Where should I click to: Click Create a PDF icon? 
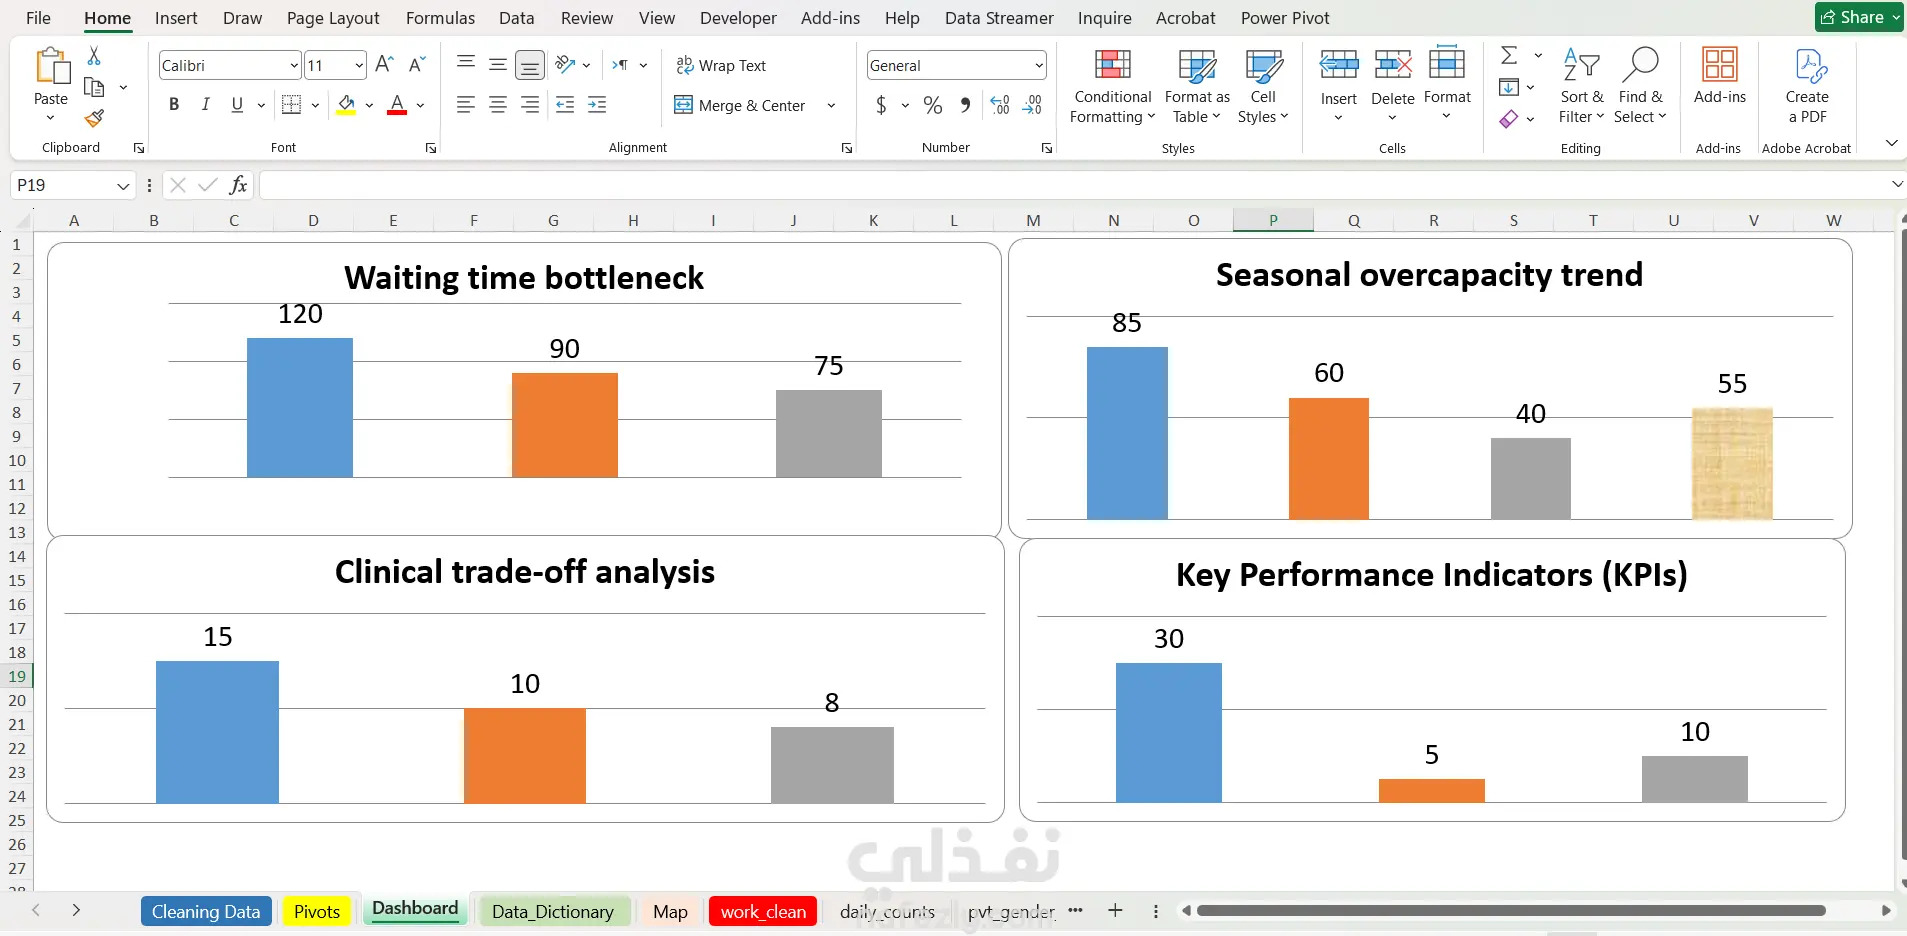coord(1807,86)
